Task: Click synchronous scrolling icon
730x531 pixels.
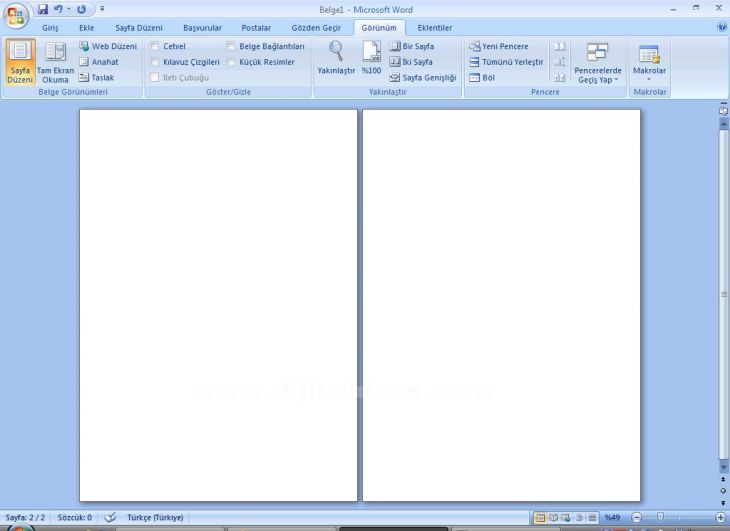Action: coord(559,62)
